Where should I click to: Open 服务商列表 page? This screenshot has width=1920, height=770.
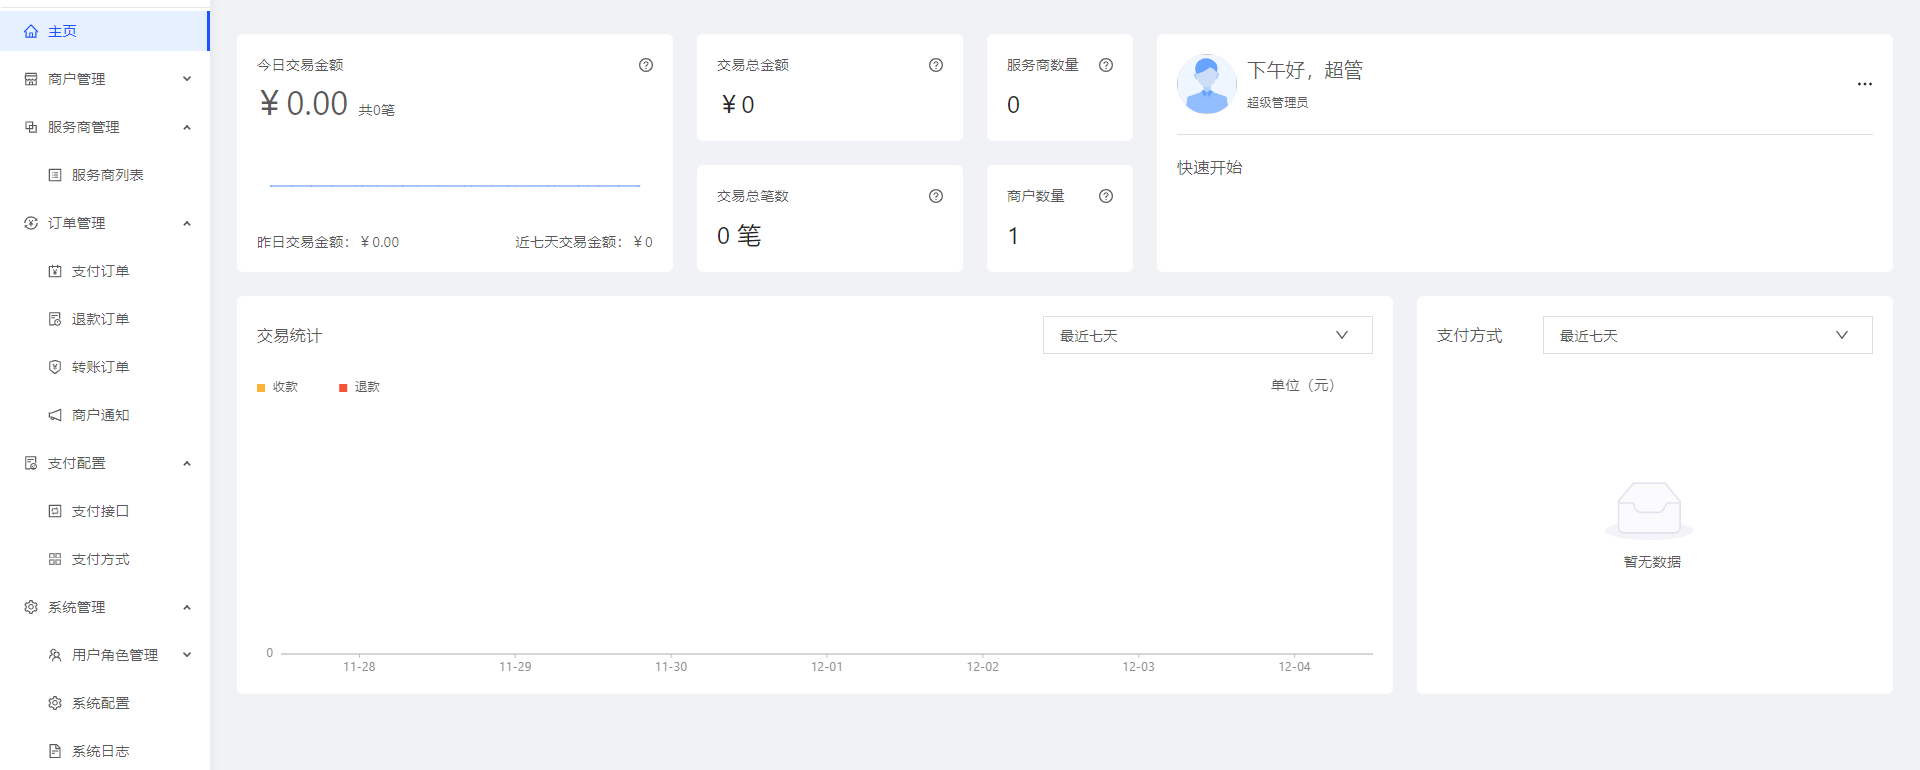pyautogui.click(x=107, y=175)
